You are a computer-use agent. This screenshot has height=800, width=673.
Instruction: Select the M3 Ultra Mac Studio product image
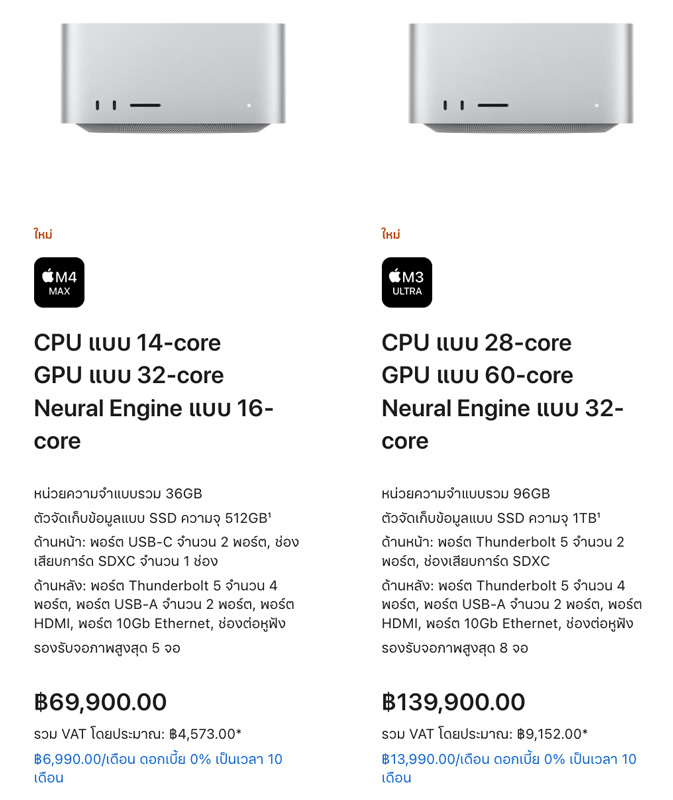(520, 78)
